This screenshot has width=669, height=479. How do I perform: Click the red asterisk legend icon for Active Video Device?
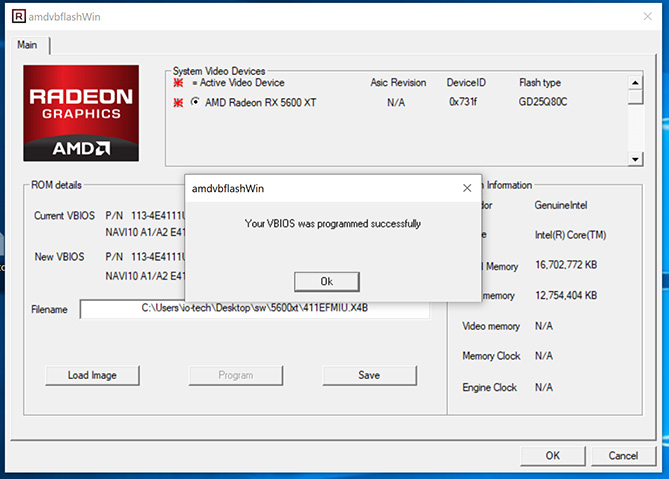pyautogui.click(x=178, y=83)
